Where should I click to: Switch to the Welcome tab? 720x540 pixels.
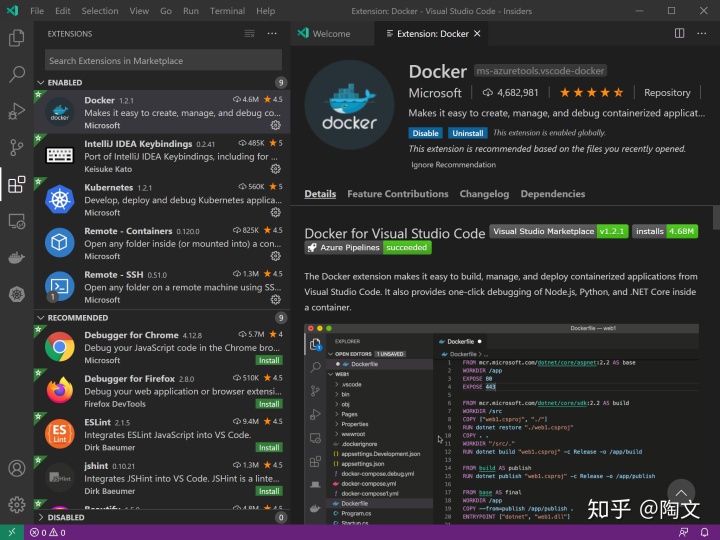click(x=332, y=34)
